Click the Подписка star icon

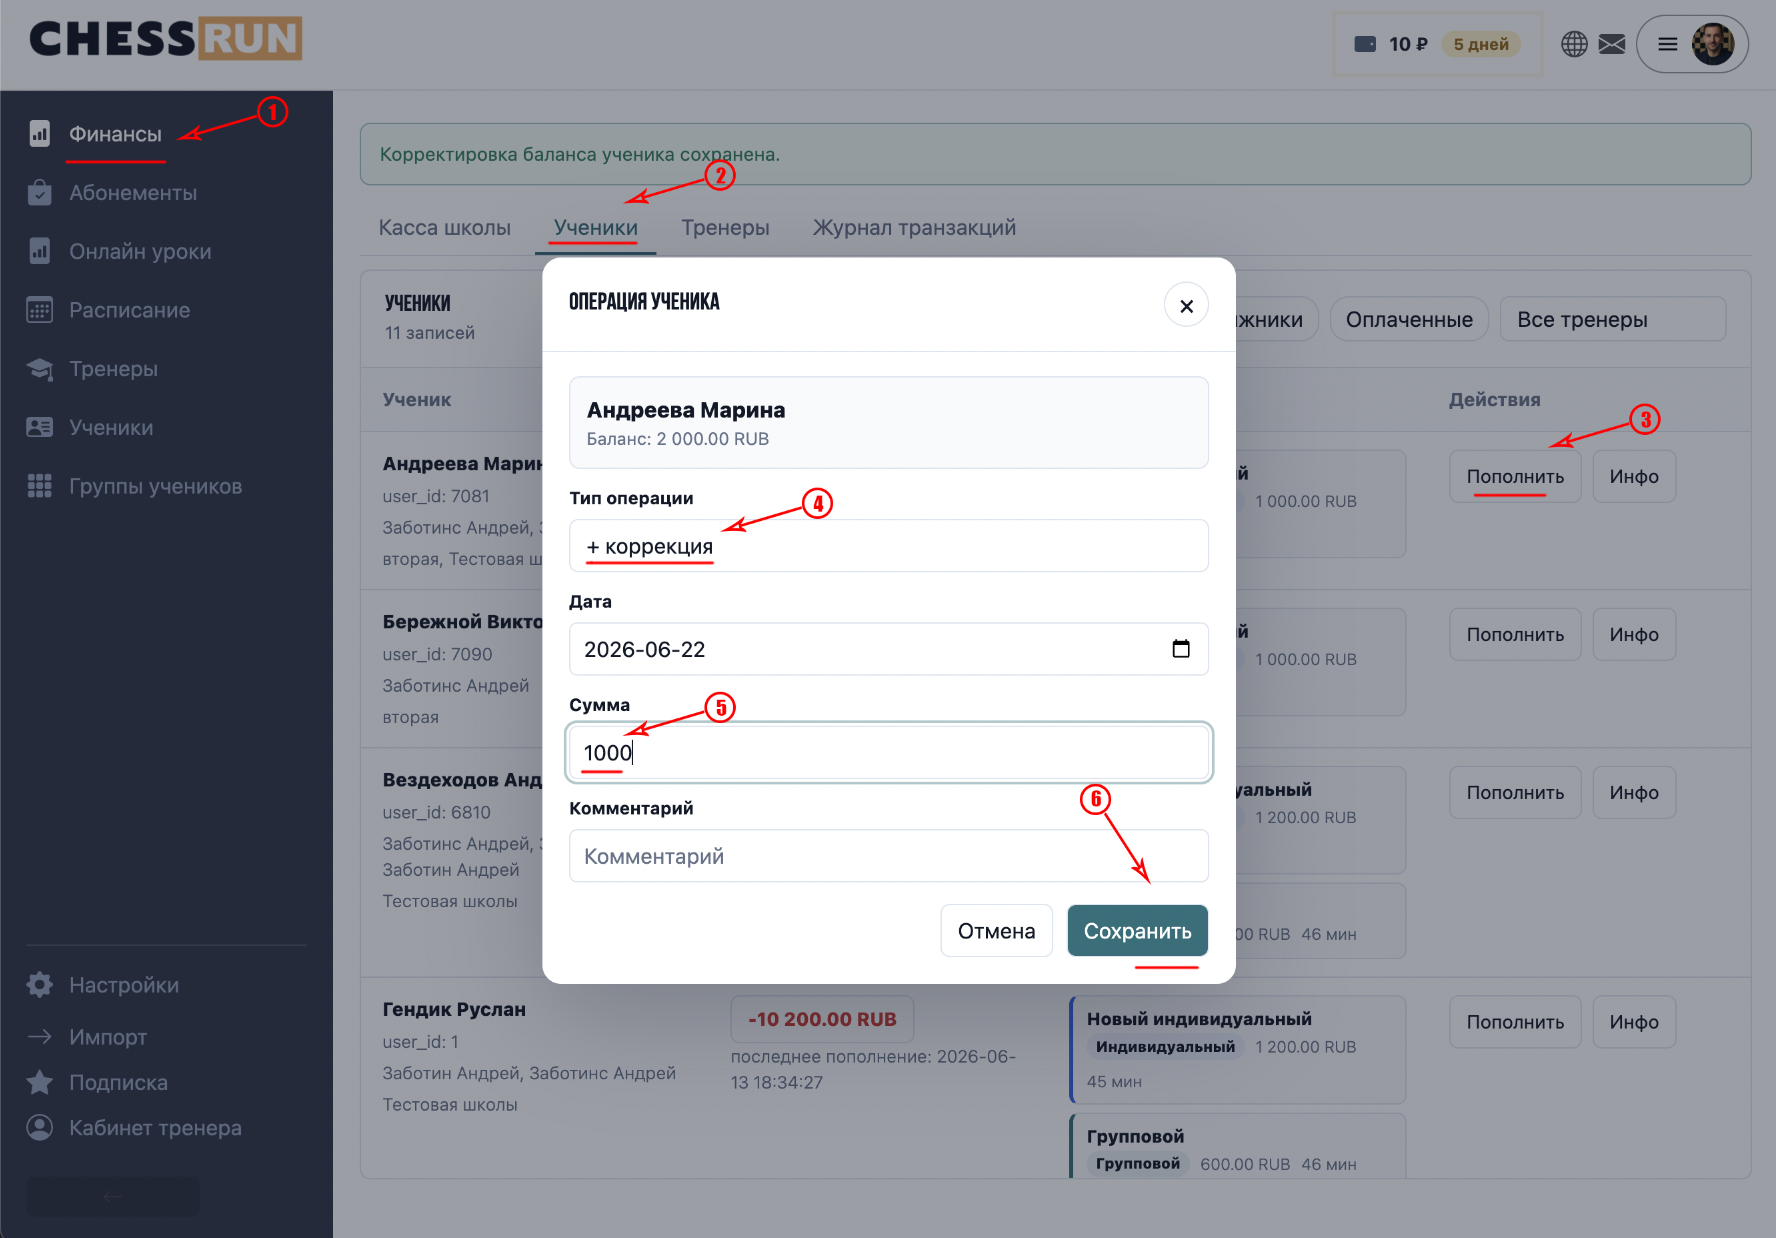pyautogui.click(x=39, y=1082)
